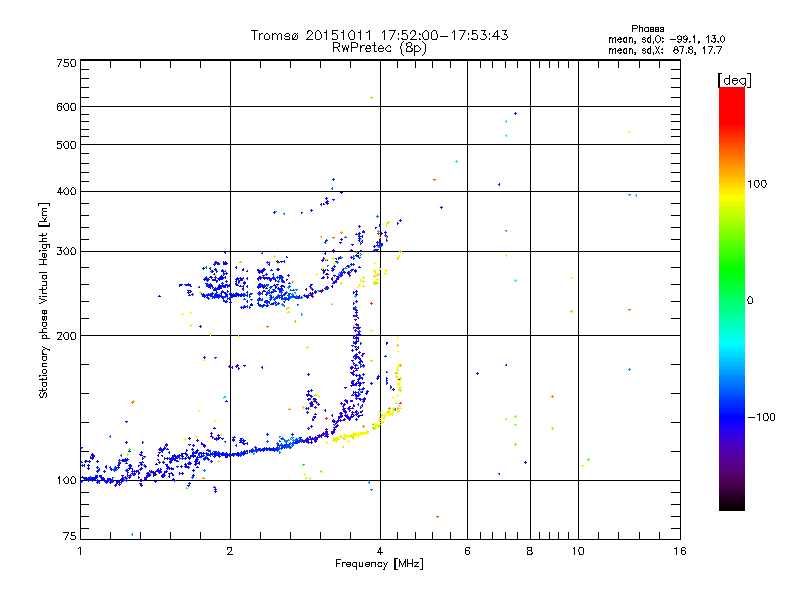800x600 pixels.
Task: Click the y-axis tick label '500'
Action: (66, 145)
